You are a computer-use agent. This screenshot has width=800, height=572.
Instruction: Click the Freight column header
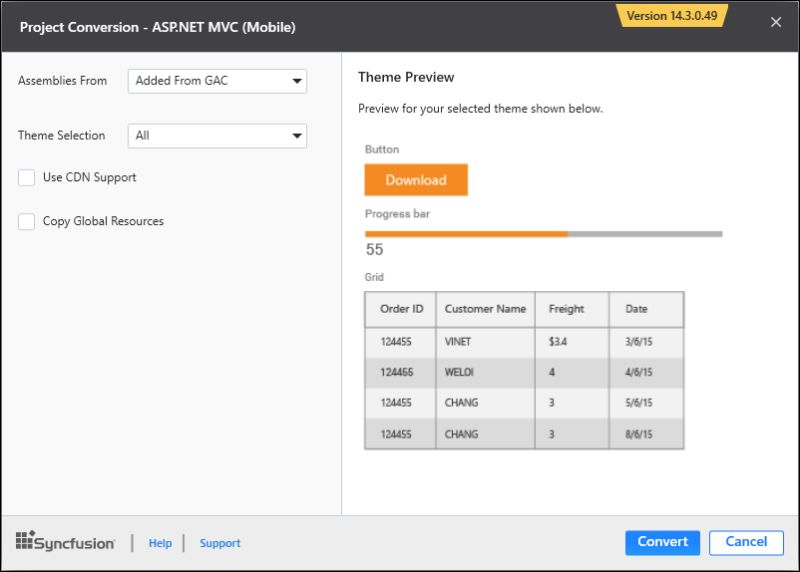572,309
